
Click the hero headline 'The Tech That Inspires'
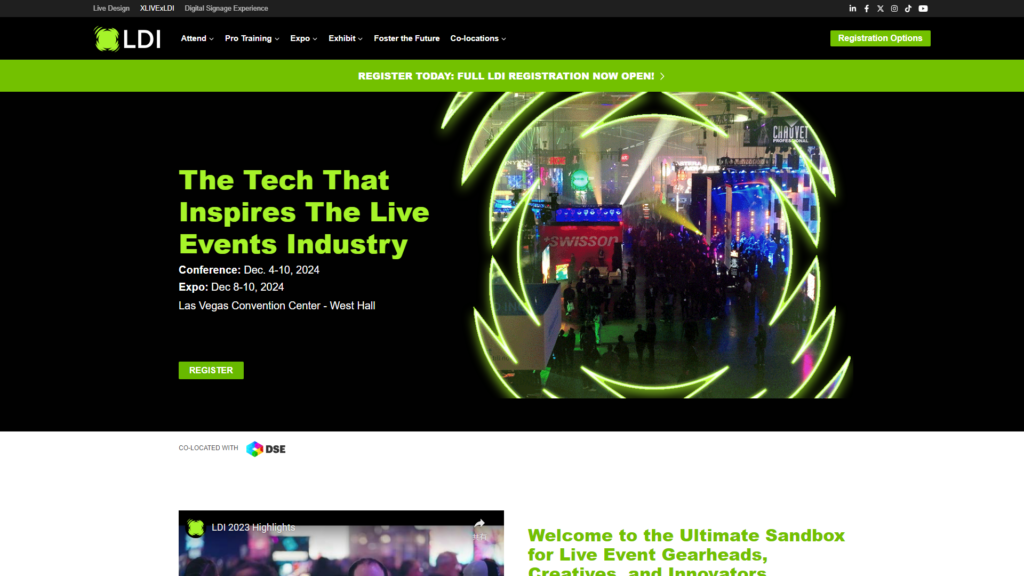(x=304, y=212)
